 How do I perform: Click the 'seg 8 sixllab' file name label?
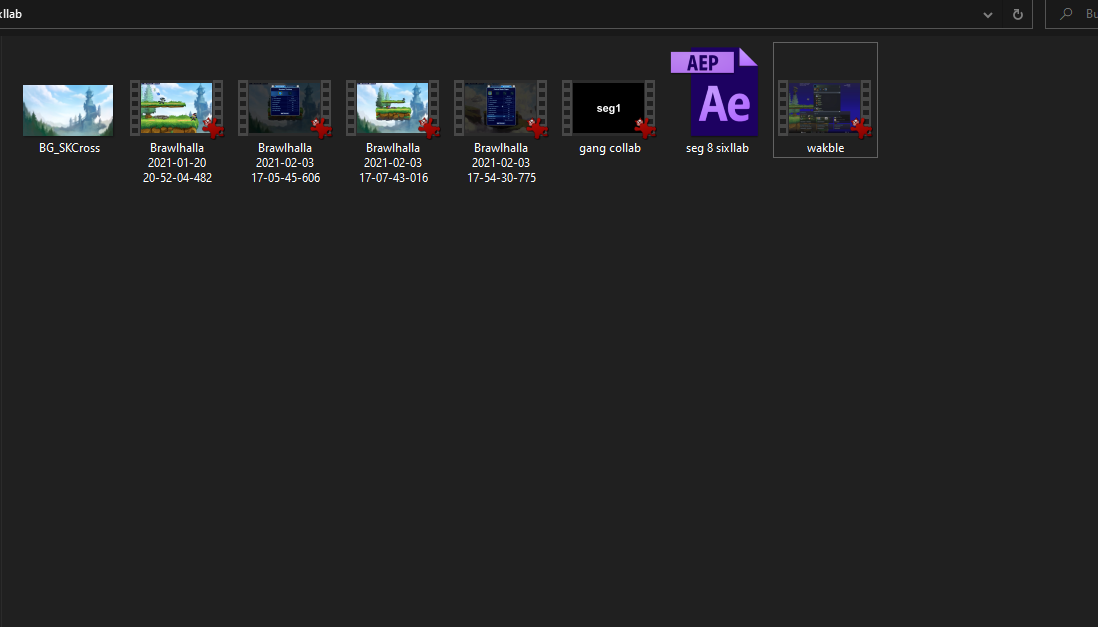pyautogui.click(x=717, y=148)
